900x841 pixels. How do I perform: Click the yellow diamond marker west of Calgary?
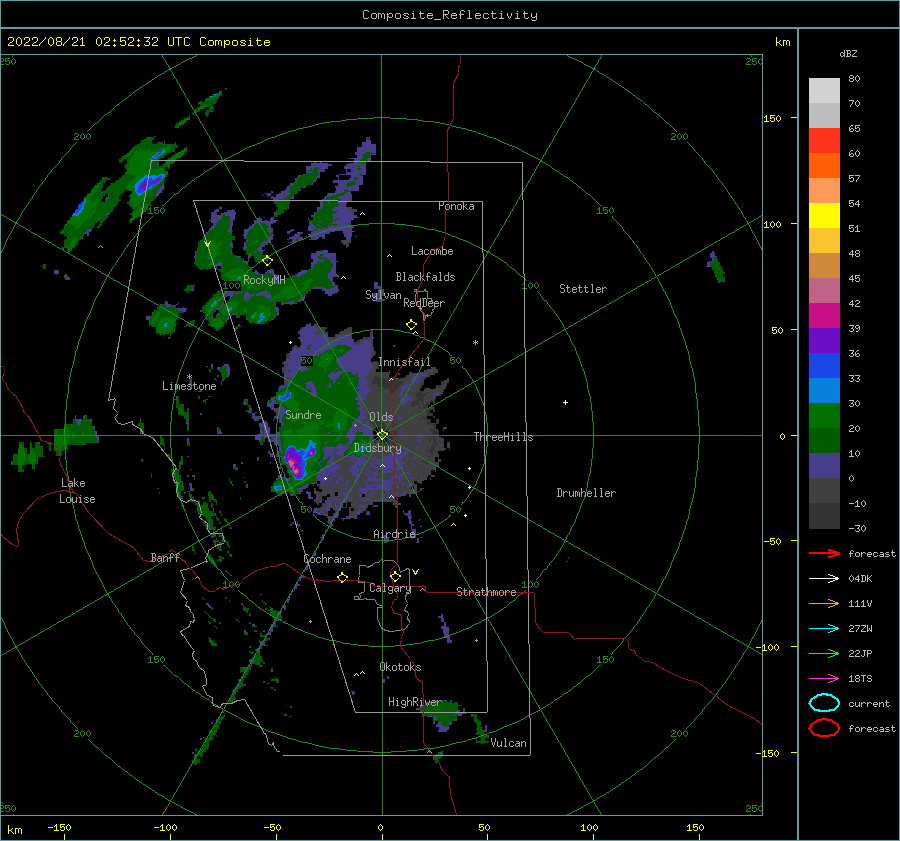pyautogui.click(x=342, y=578)
